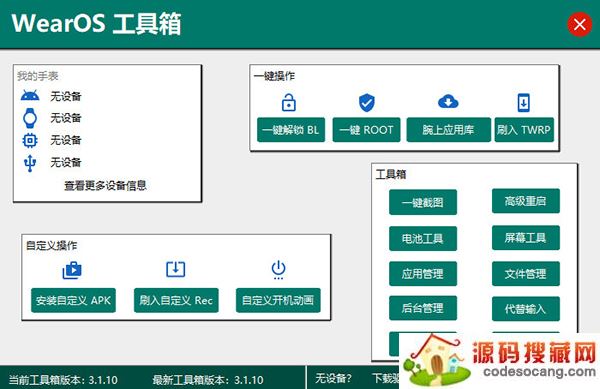Open the 腕上应用库 button
600x389 pixels.
(x=448, y=130)
